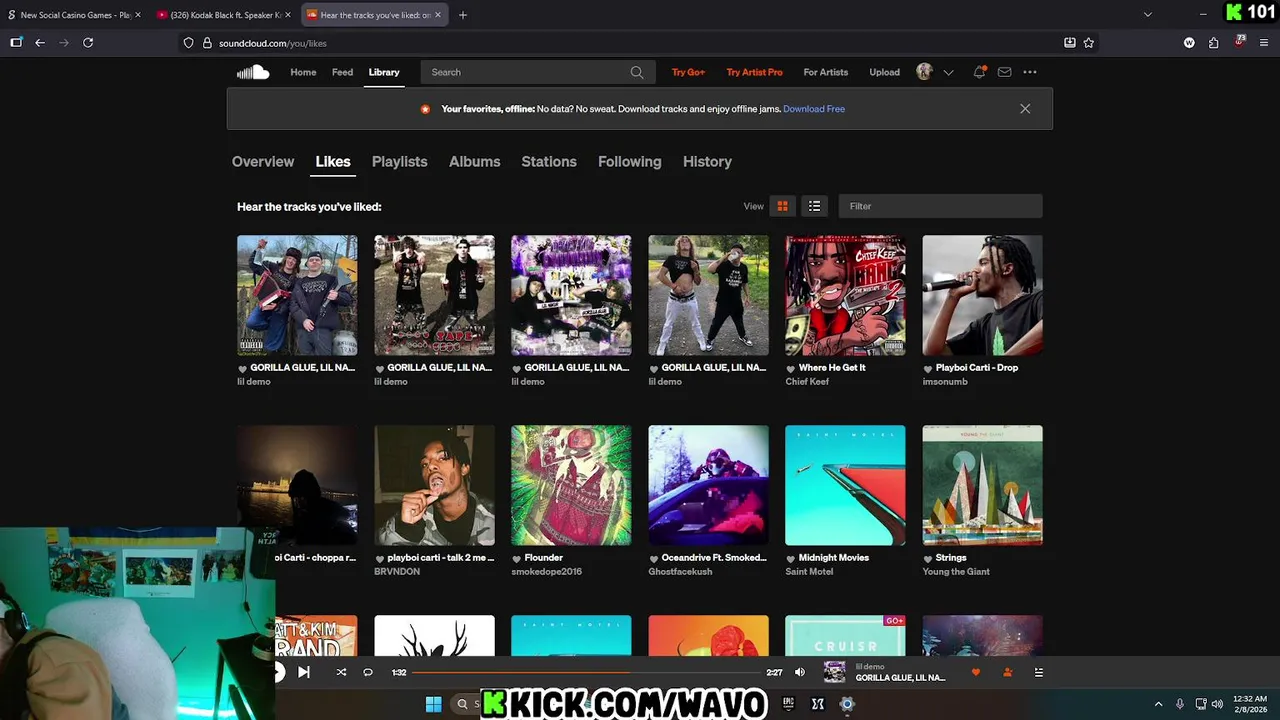Open the Albums tab

click(x=474, y=161)
